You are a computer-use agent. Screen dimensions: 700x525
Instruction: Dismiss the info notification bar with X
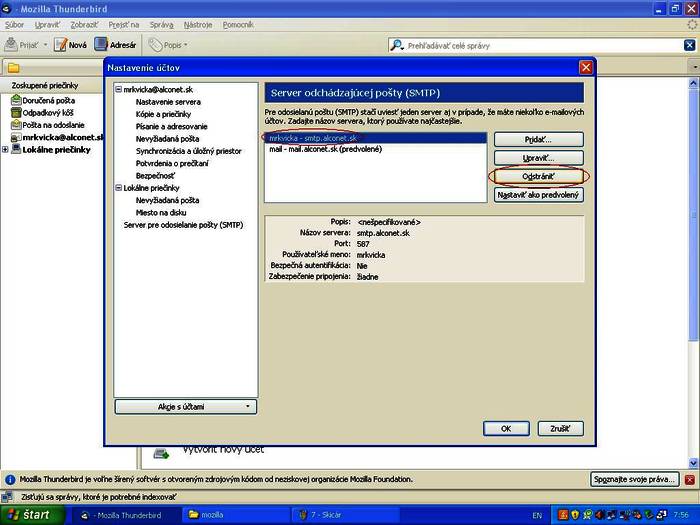click(690, 480)
